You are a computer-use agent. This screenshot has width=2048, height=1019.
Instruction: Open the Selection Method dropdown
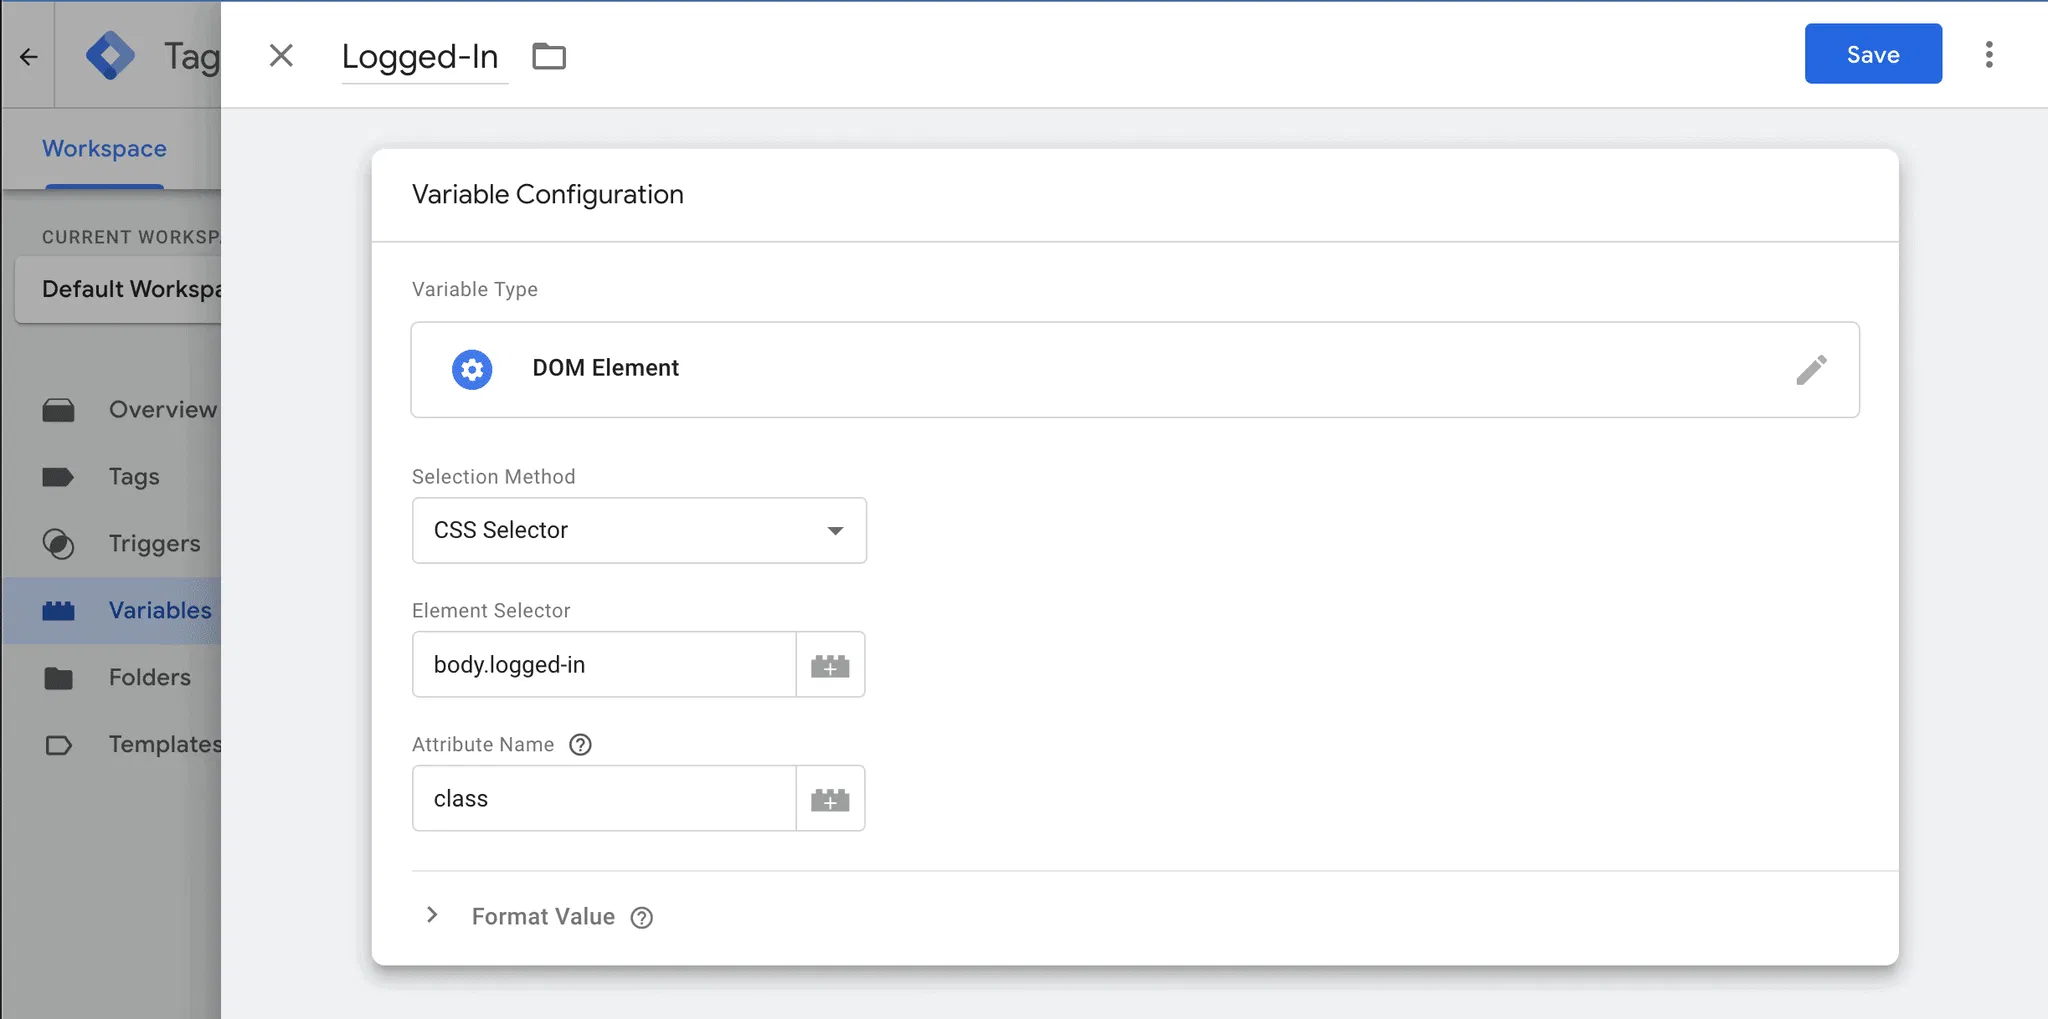(639, 531)
